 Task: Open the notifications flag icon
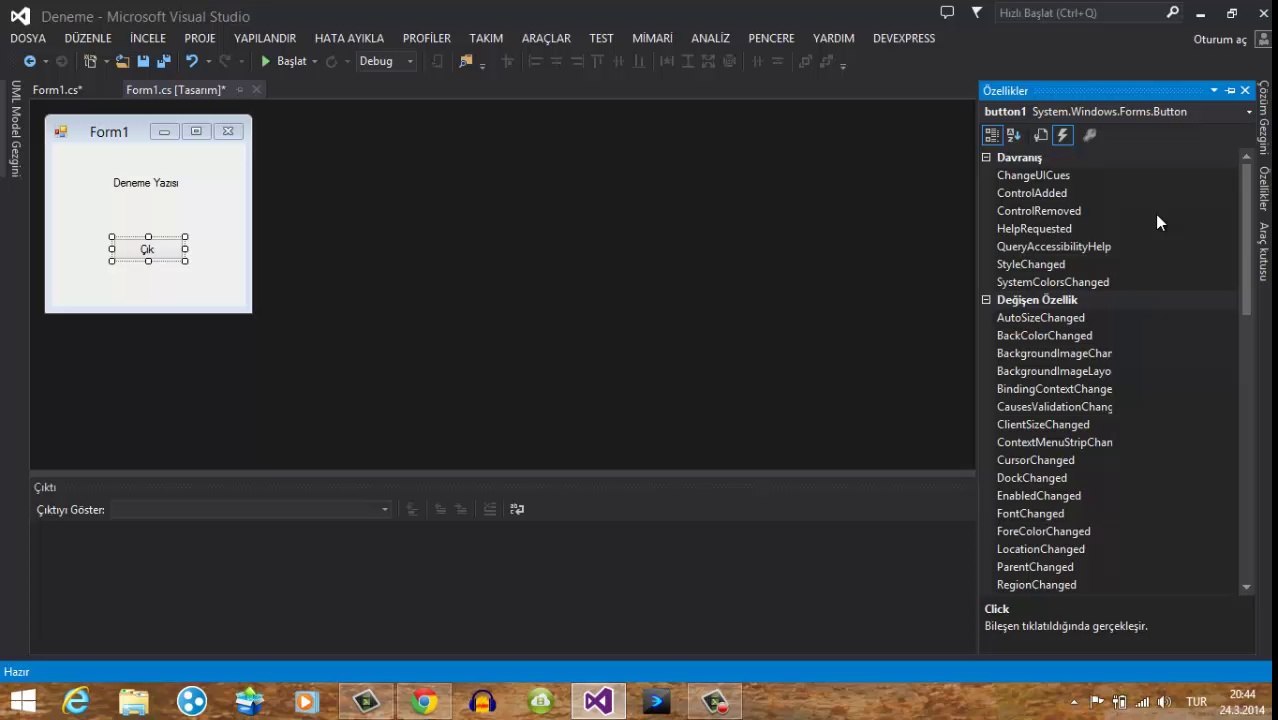click(x=977, y=13)
